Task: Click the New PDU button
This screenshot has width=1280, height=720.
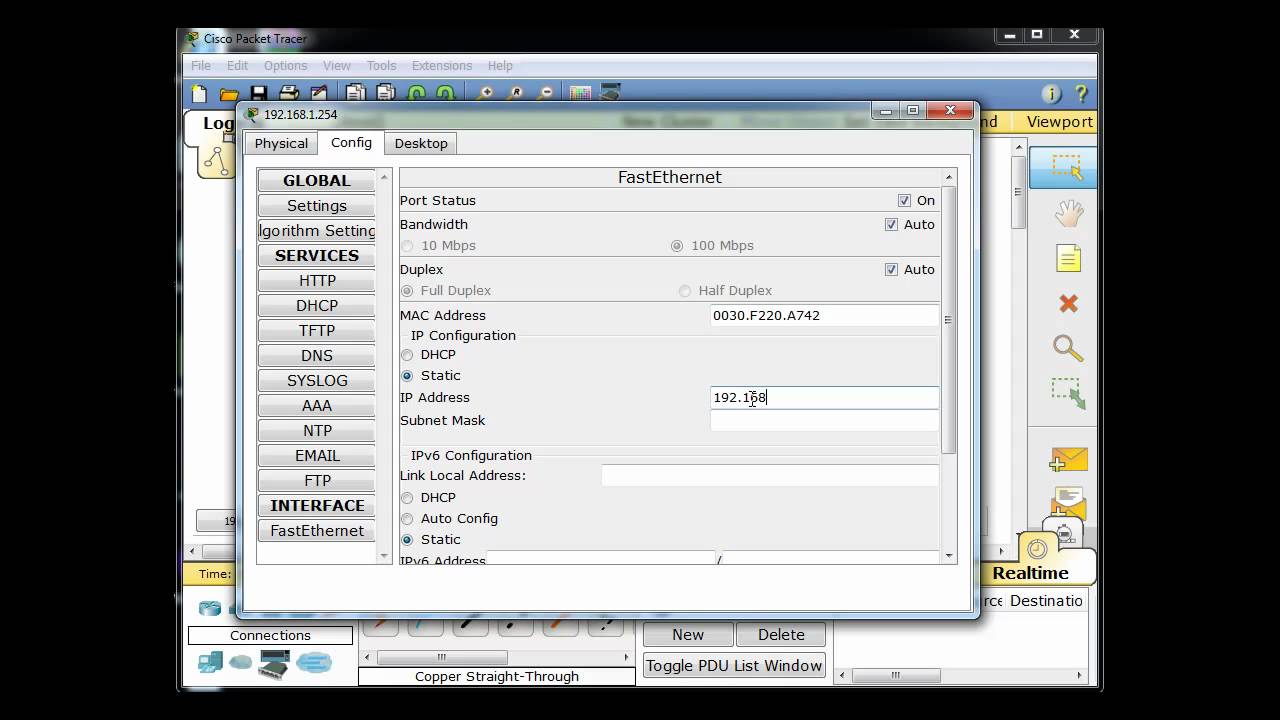Action: pos(688,634)
